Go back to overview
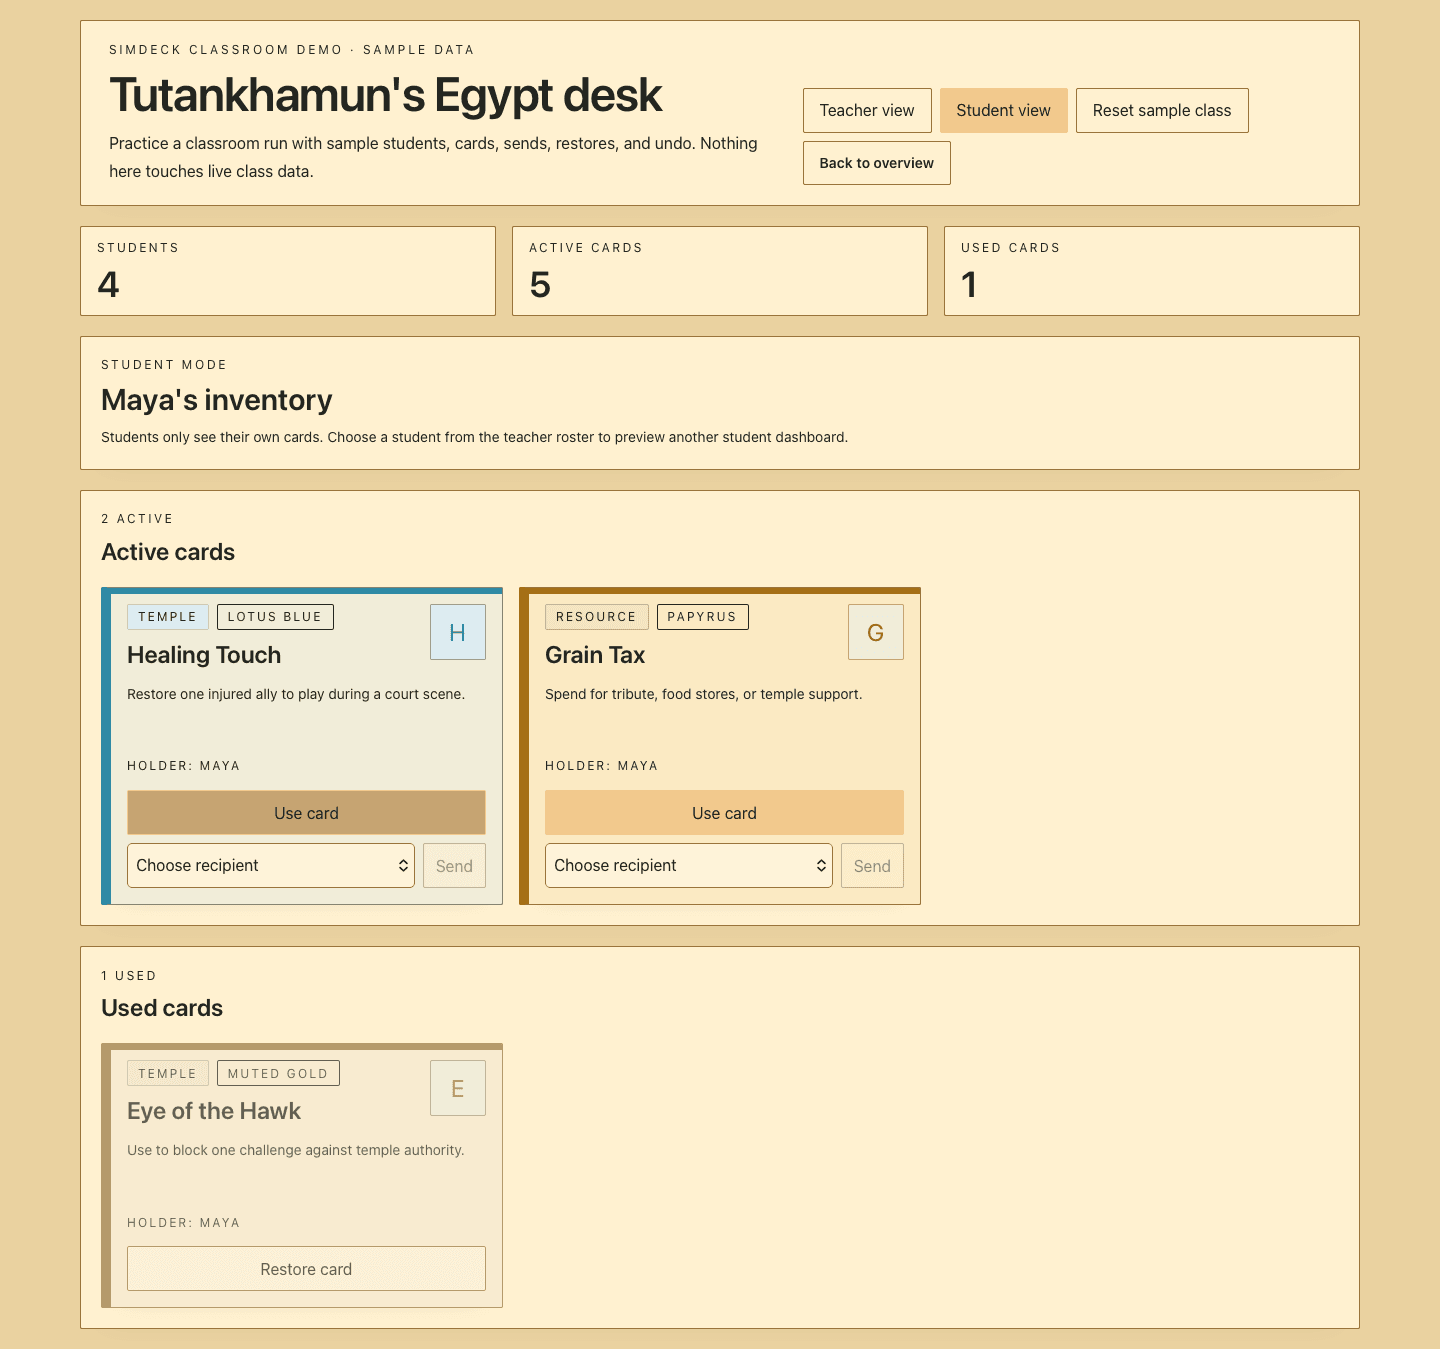Screen dimensions: 1440x1349 point(877,163)
